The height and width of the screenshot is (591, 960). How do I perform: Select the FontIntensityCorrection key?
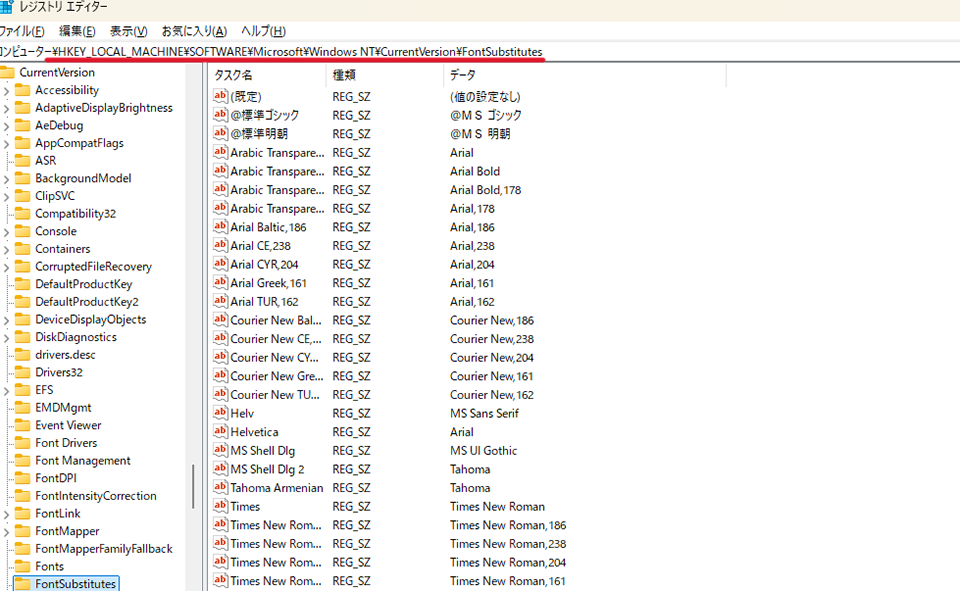point(96,496)
